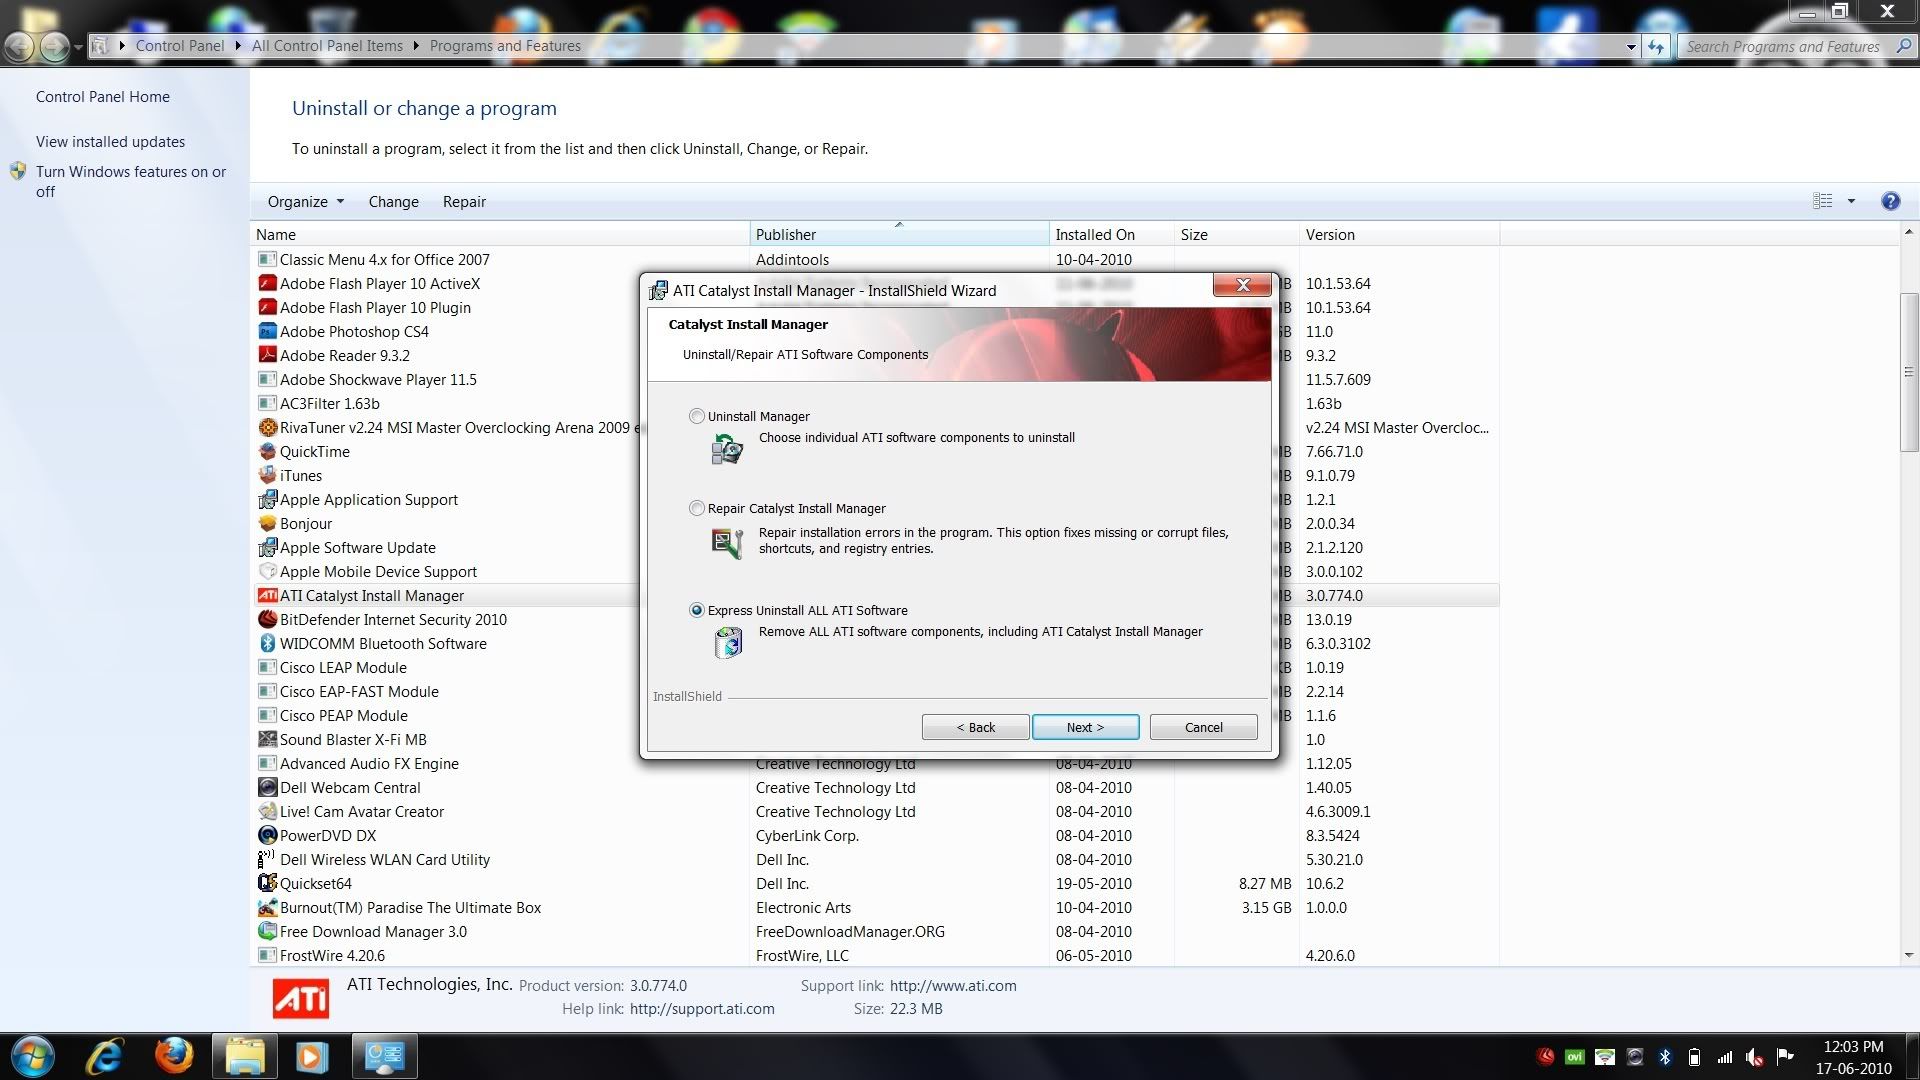Cancel the ATI Catalyst wizard
The height and width of the screenshot is (1080, 1920).
click(1203, 727)
